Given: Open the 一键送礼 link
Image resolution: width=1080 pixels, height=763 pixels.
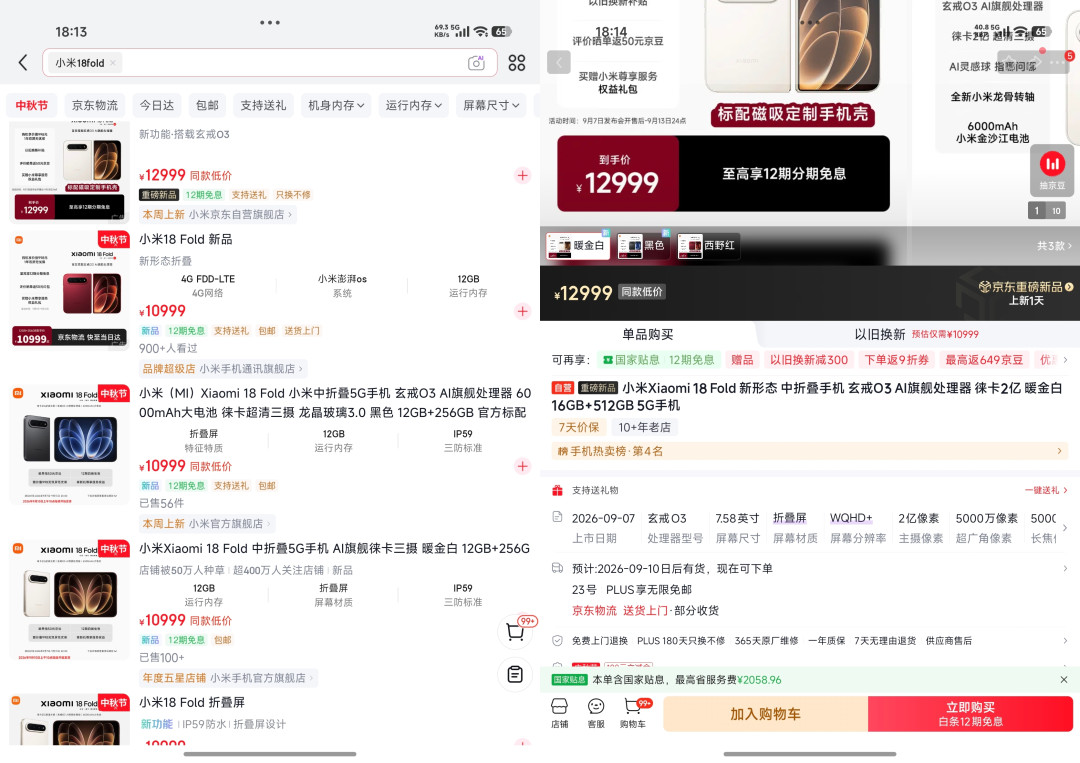Looking at the screenshot, I should coord(1046,490).
